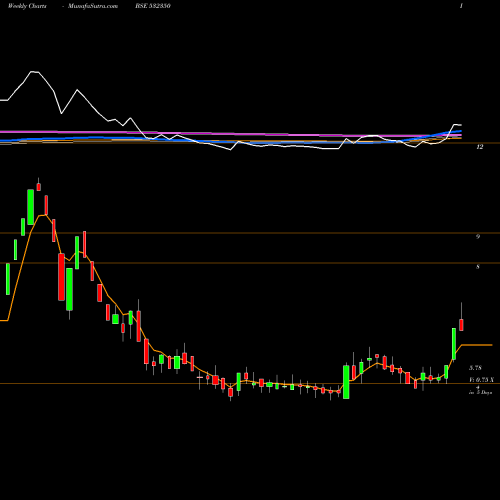This screenshot has width=500, height=500.
Task: Click the "in 5 Days" label
Action: (480, 393)
